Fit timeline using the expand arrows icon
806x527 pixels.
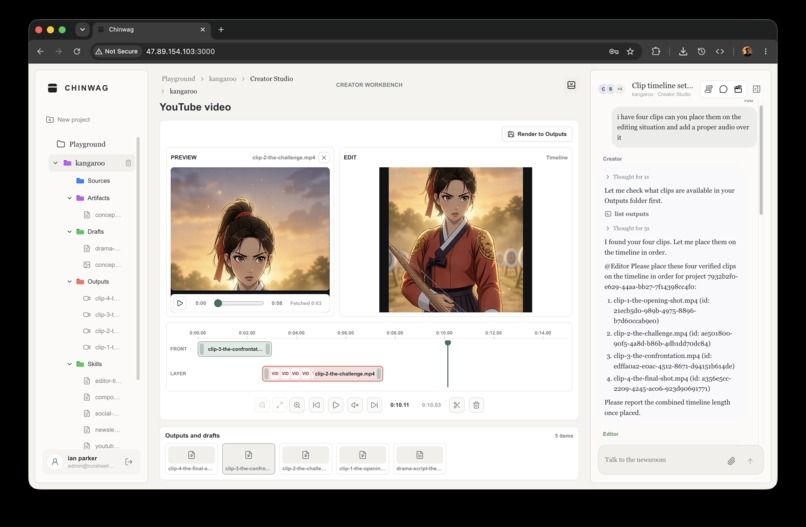[x=280, y=405]
